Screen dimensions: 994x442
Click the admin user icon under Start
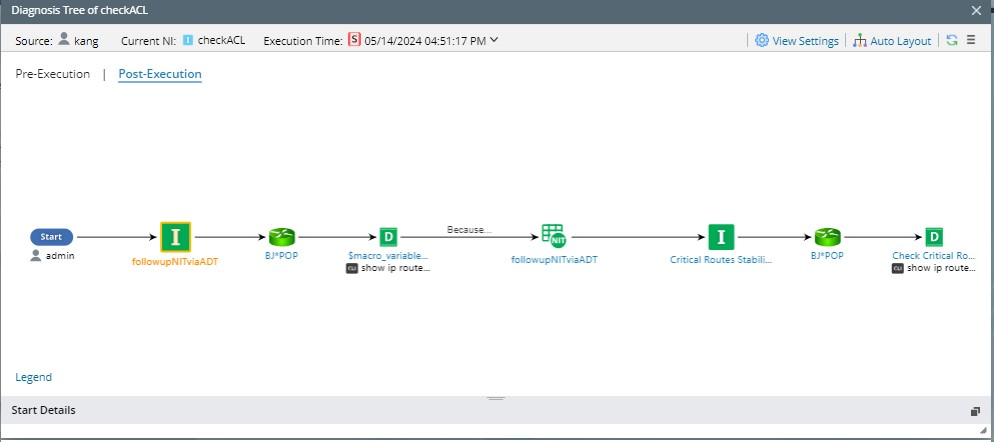[x=36, y=256]
